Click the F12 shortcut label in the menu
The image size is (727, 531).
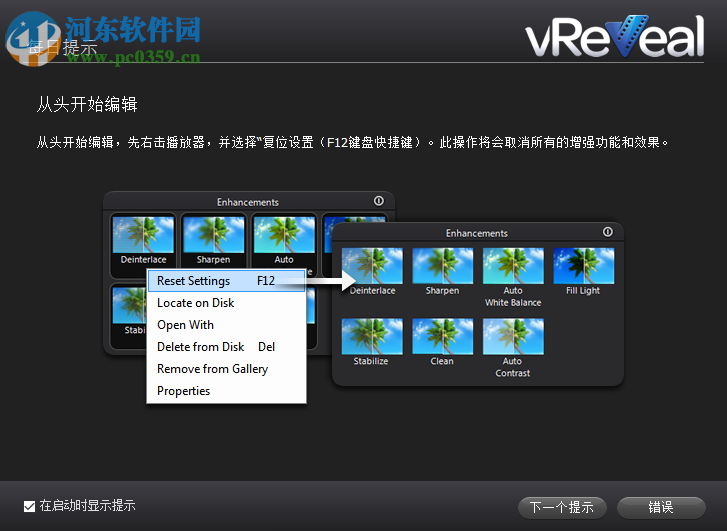pyautogui.click(x=266, y=281)
